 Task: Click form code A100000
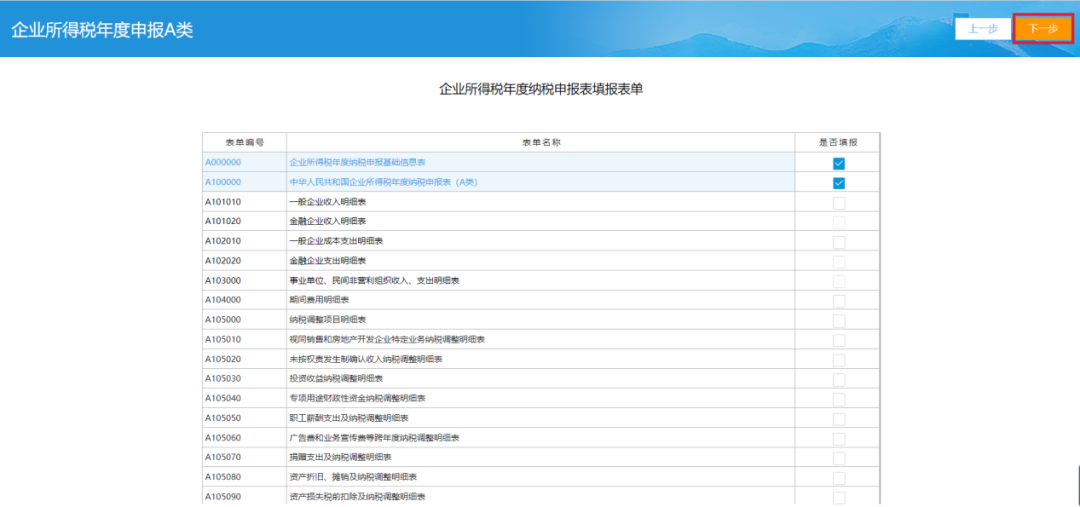223,182
